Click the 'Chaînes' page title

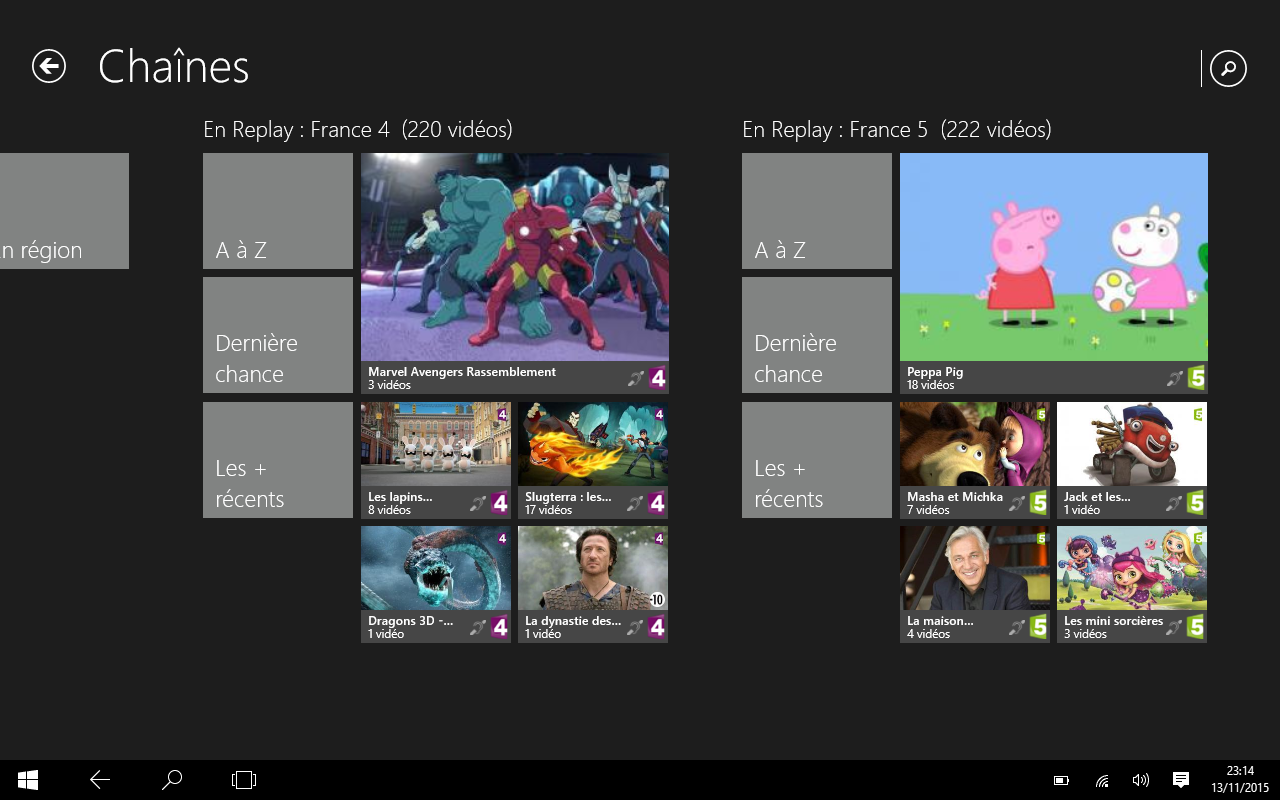coord(173,67)
